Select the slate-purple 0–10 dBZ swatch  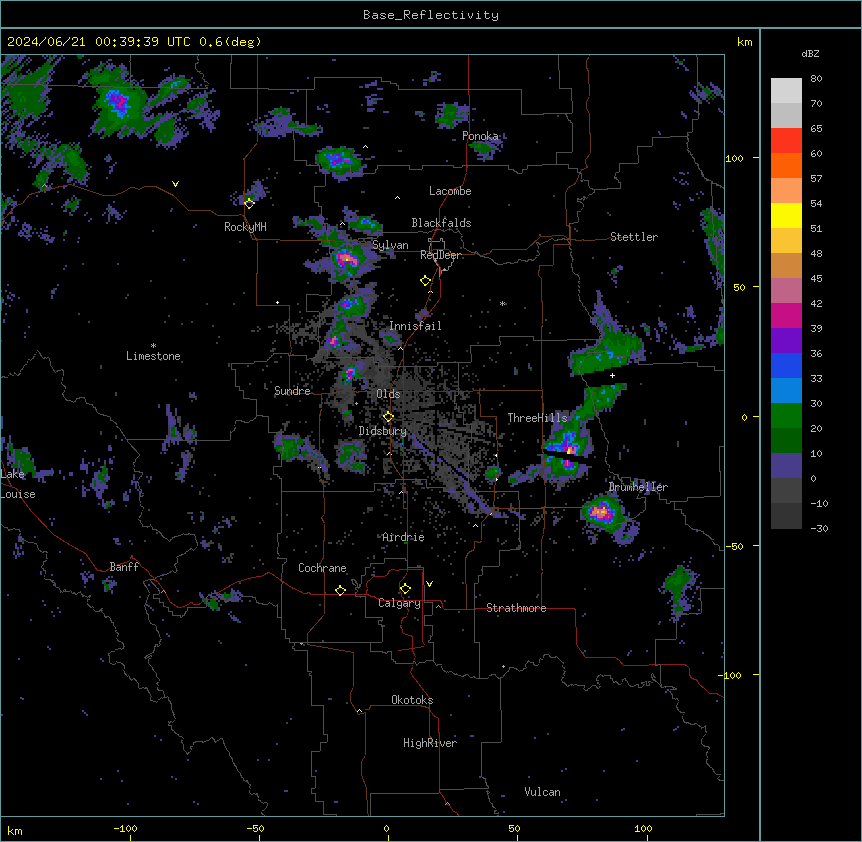coord(786,466)
